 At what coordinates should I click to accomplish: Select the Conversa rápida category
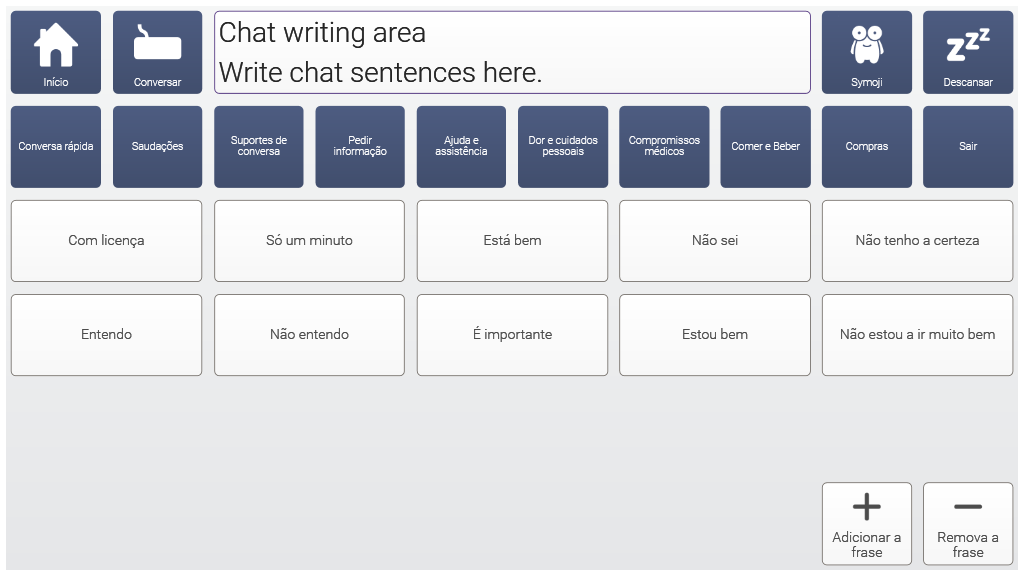pos(56,147)
